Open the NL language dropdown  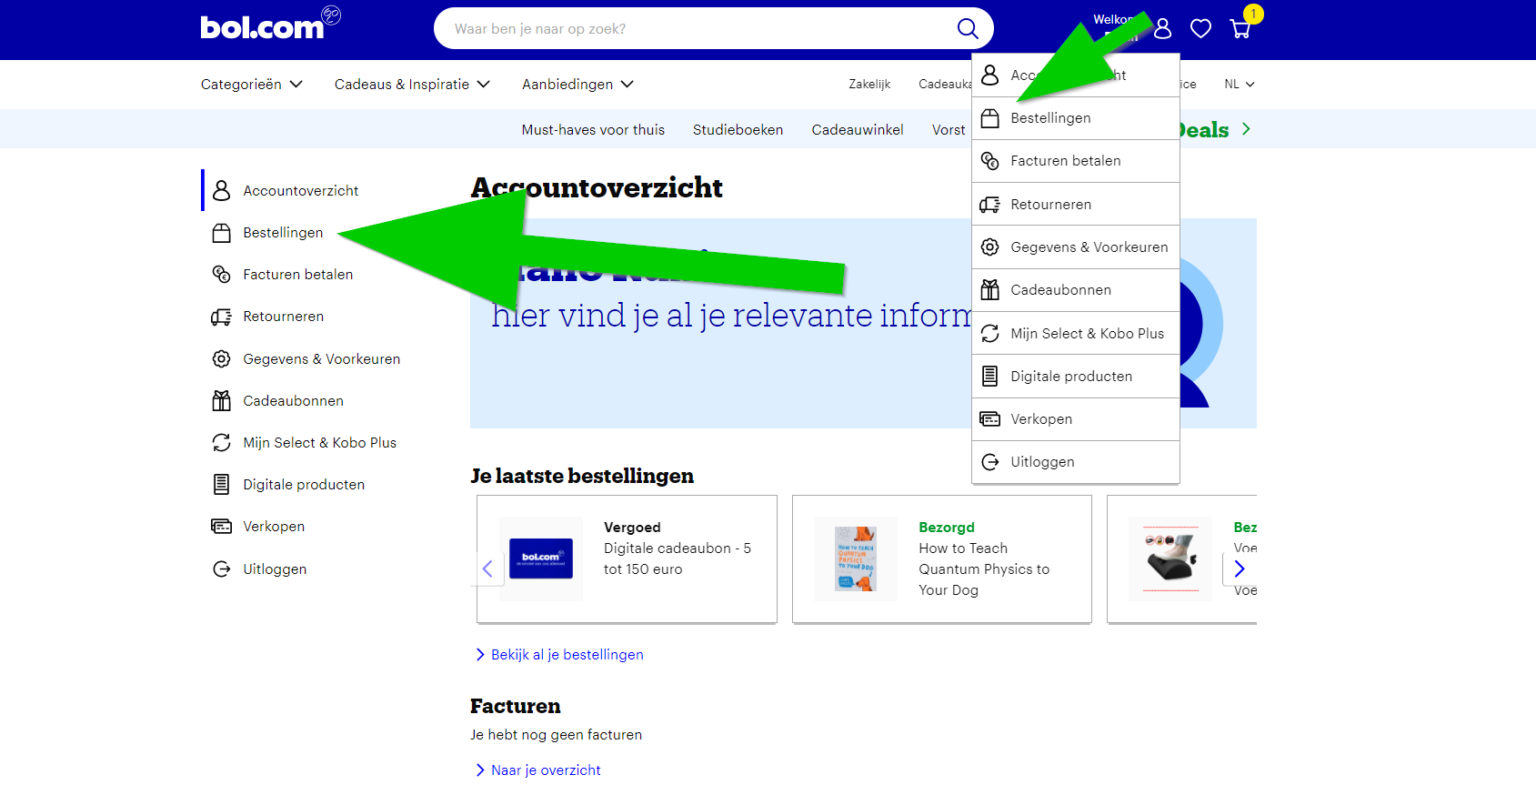click(x=1239, y=84)
